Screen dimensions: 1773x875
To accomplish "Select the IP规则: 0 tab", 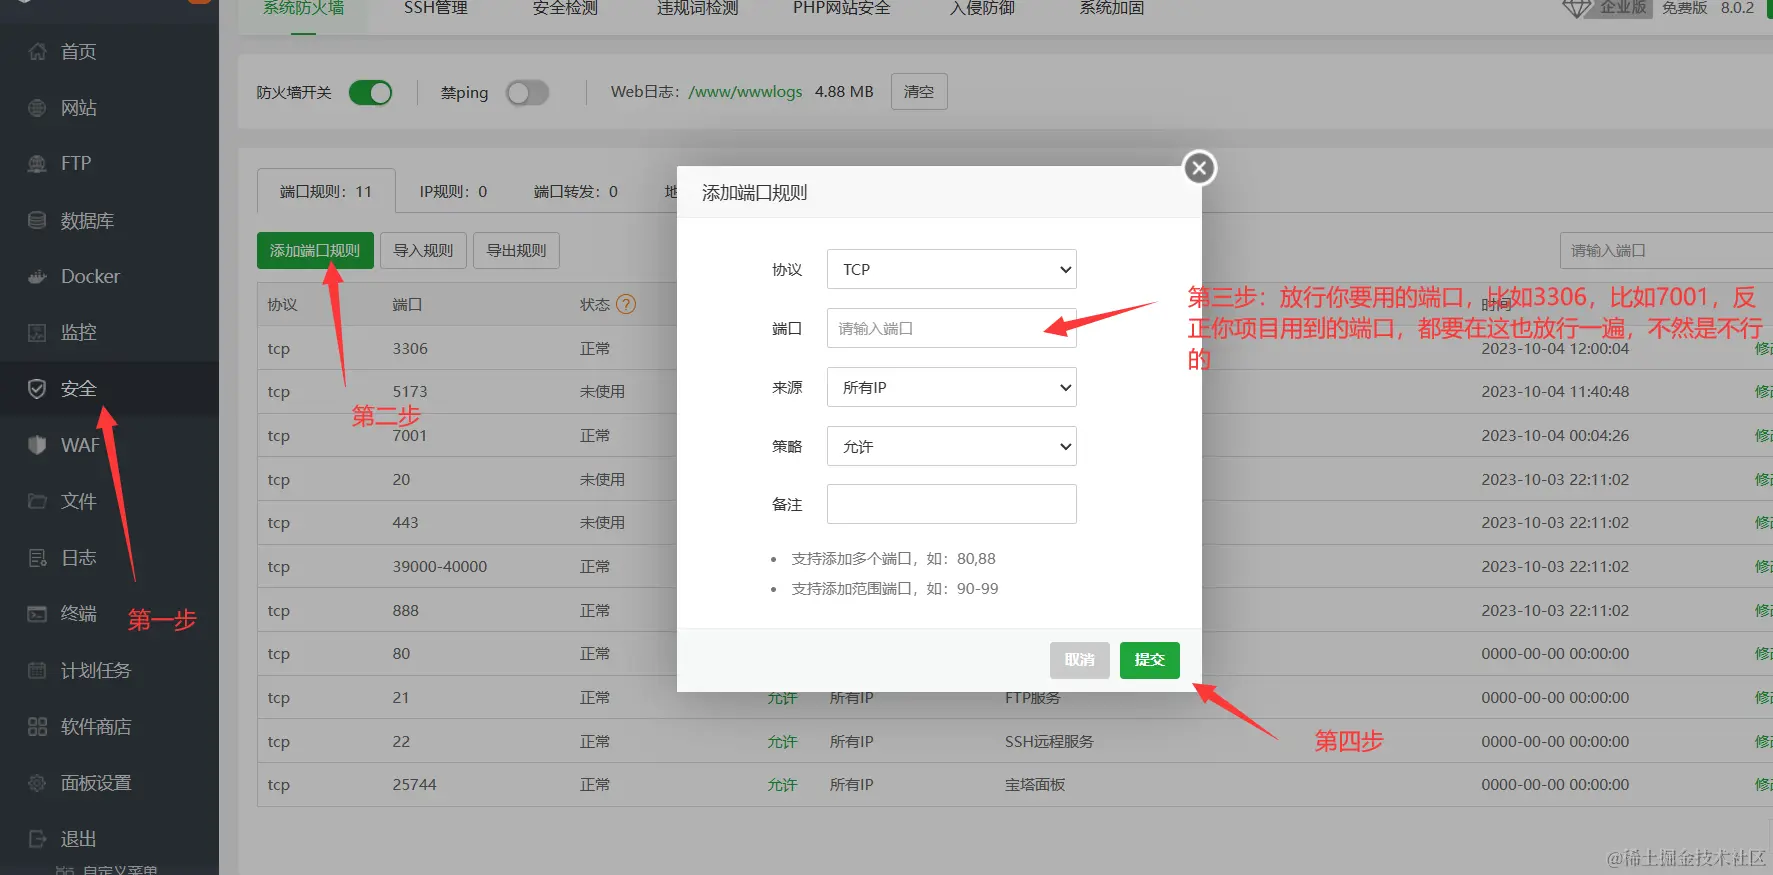I will pyautogui.click(x=453, y=191).
